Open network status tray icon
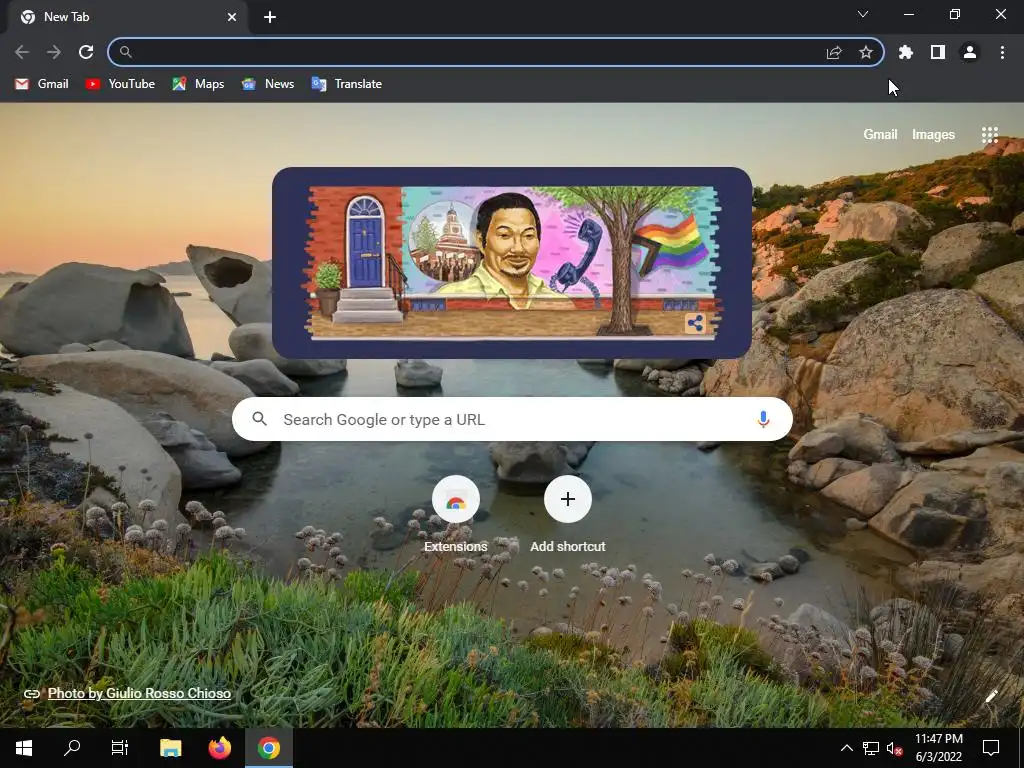Screen dimensions: 1024x768 (x=871, y=748)
